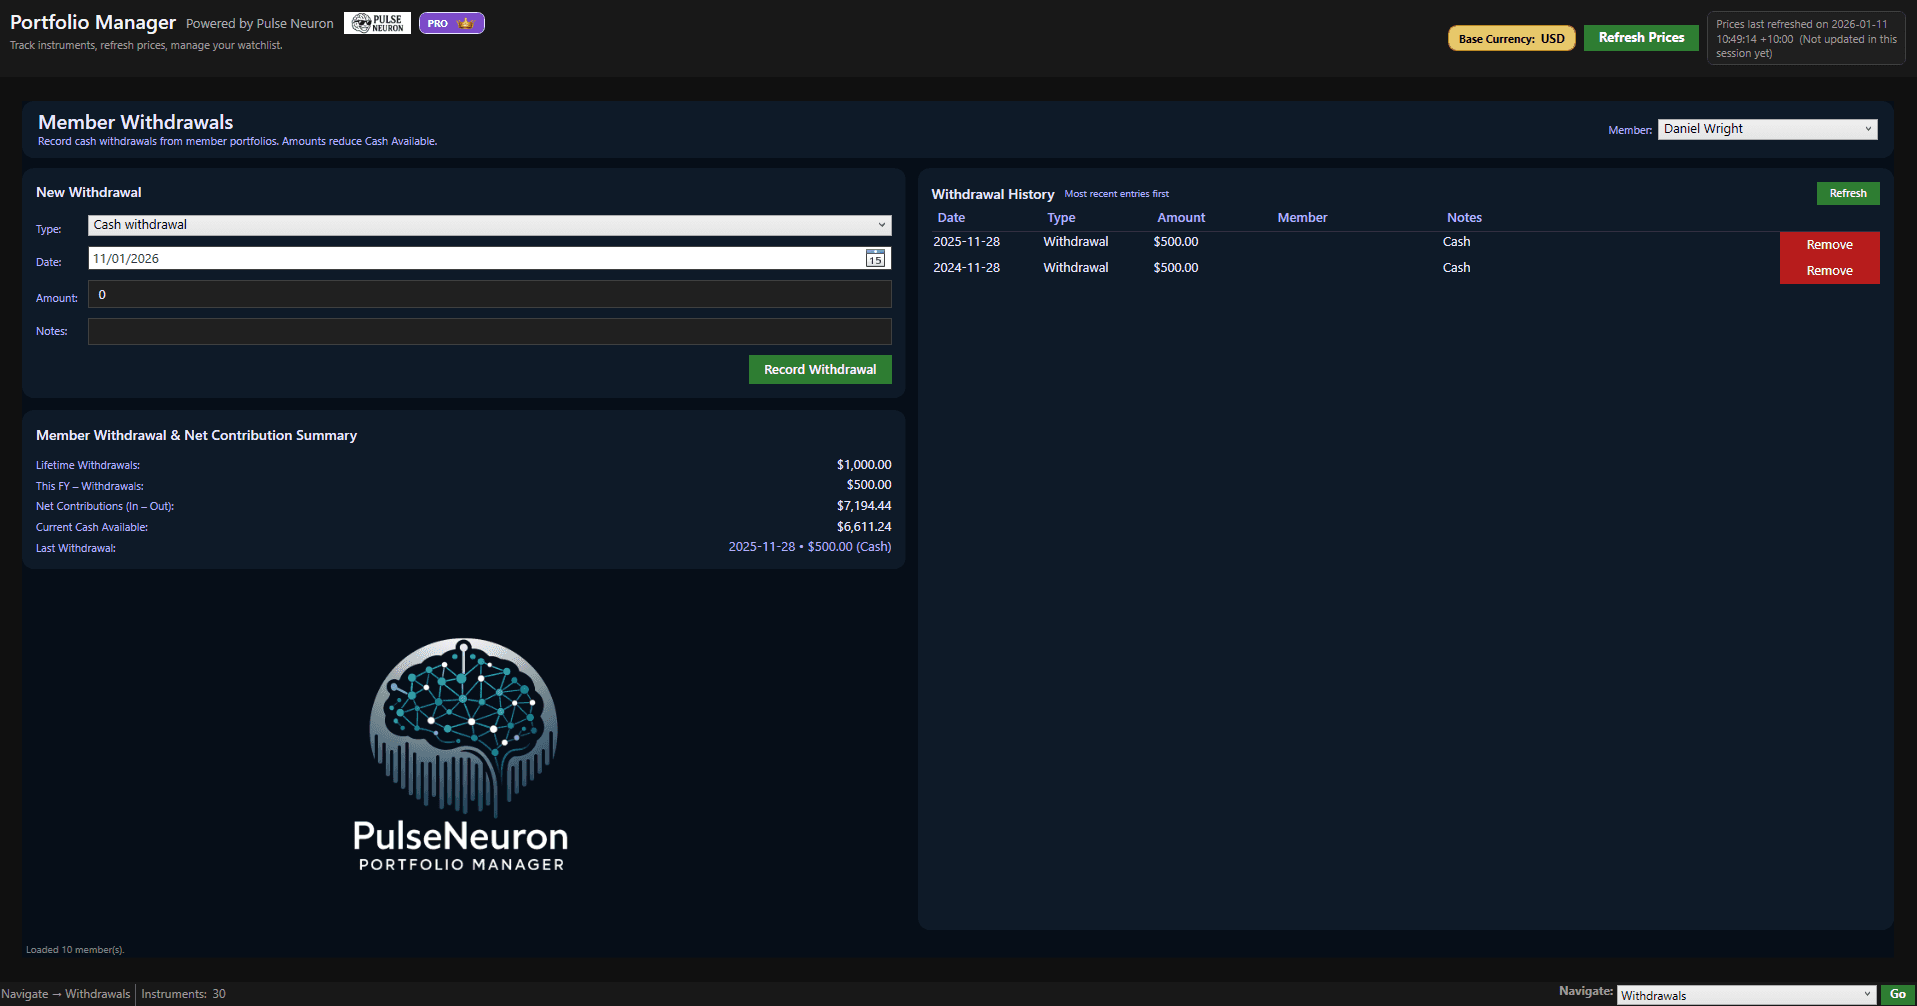Click the Refresh Prices button

pyautogui.click(x=1641, y=38)
